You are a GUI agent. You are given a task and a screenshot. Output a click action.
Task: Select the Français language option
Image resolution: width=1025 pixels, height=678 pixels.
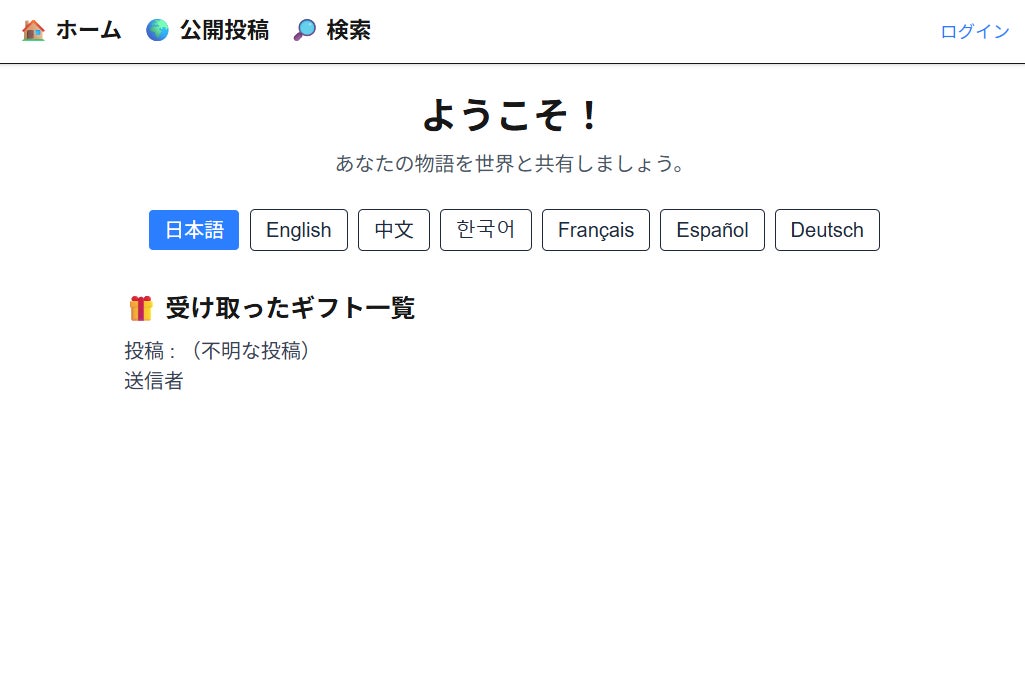(596, 230)
